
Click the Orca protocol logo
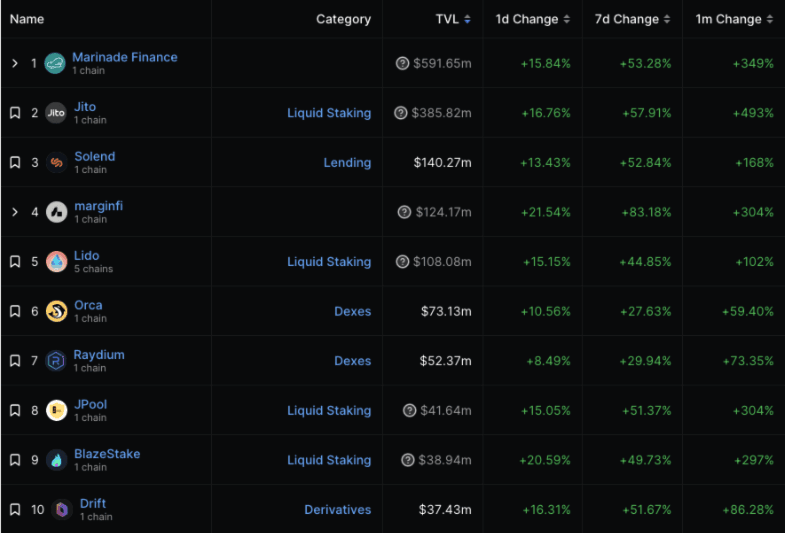coord(56,312)
